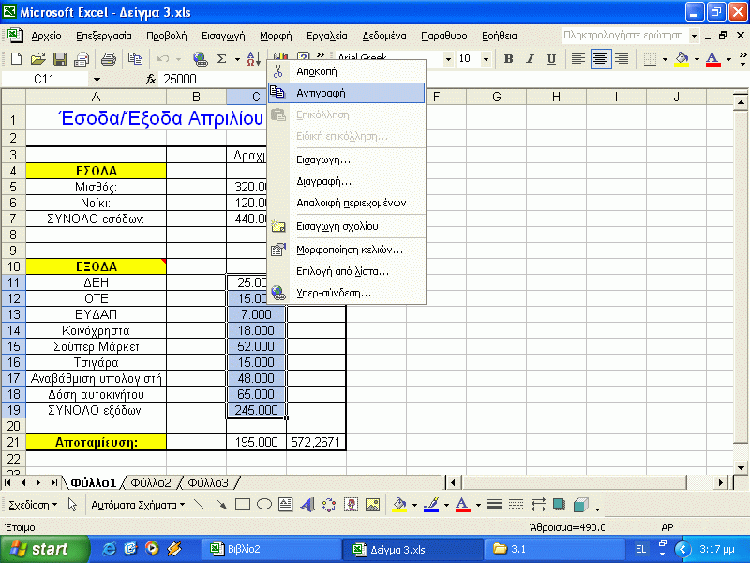
Task: Switch to Βιβλίο2 taskbar window
Action: [273, 549]
